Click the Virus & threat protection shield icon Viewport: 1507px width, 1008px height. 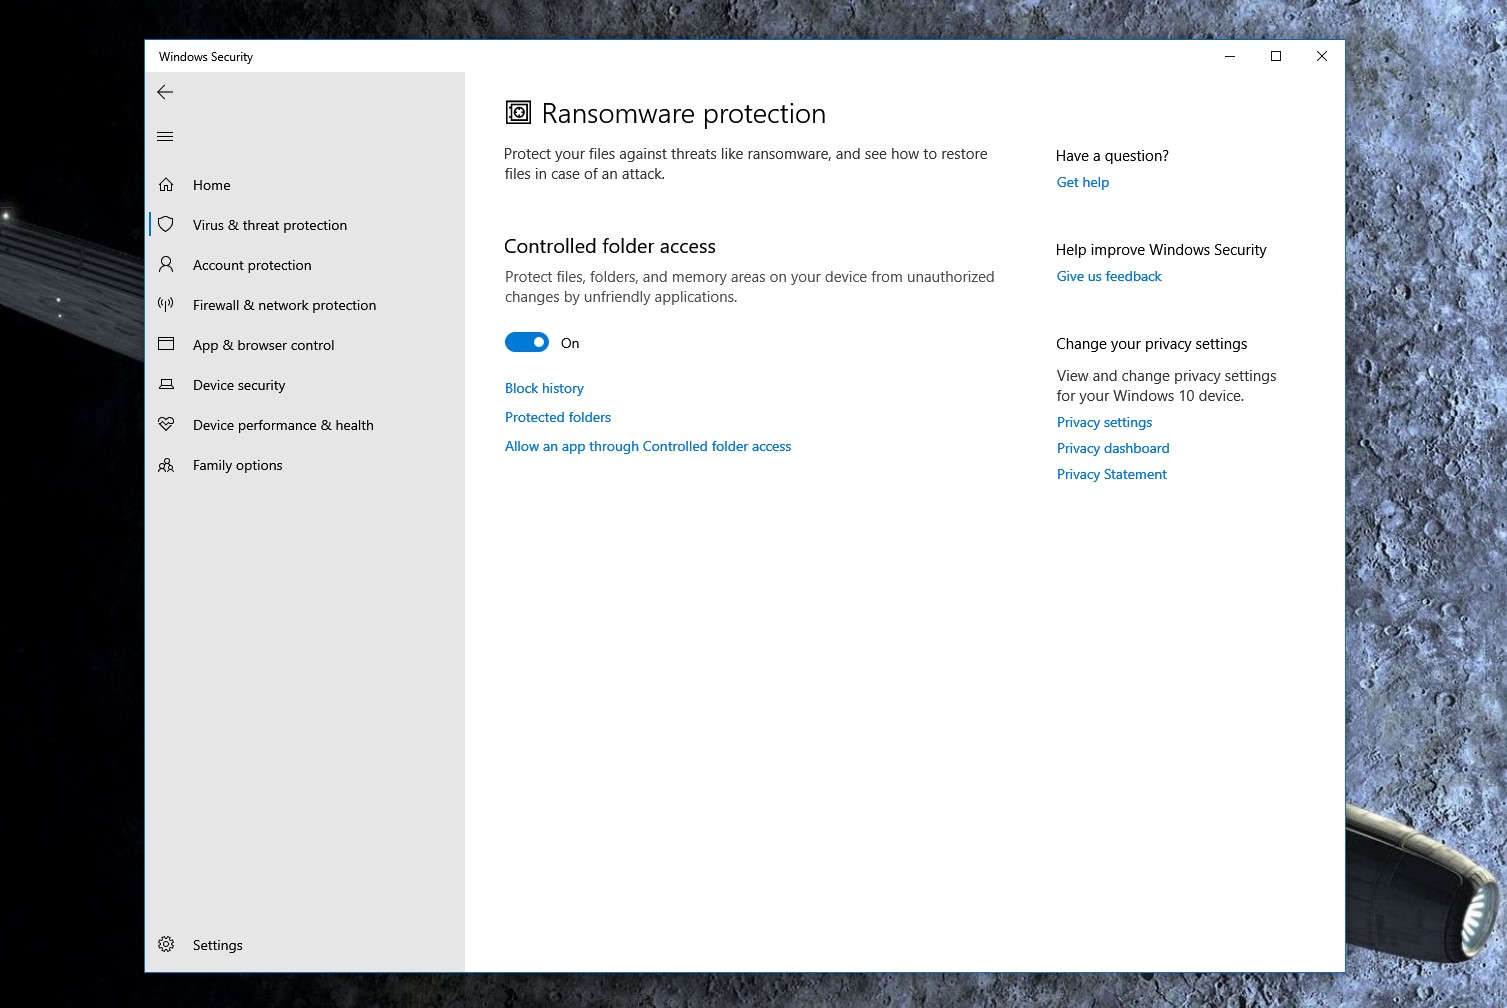point(166,225)
